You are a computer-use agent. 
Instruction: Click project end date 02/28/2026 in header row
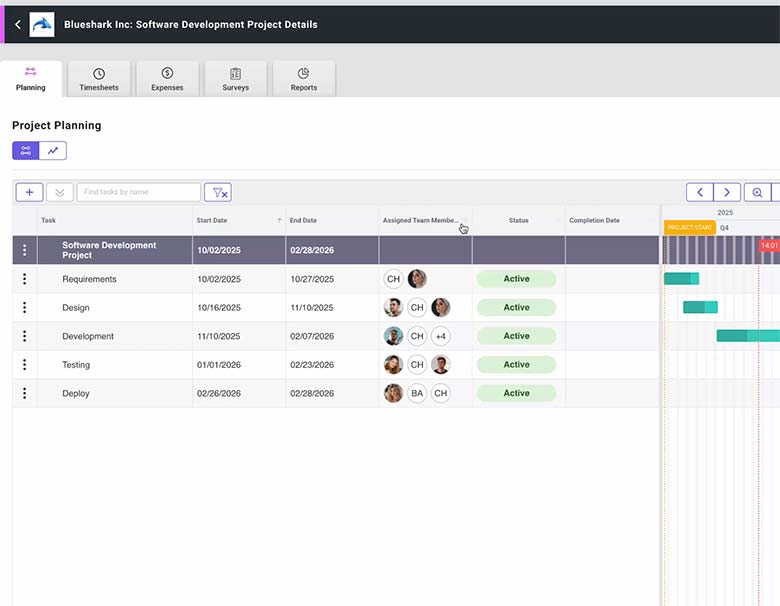[312, 250]
